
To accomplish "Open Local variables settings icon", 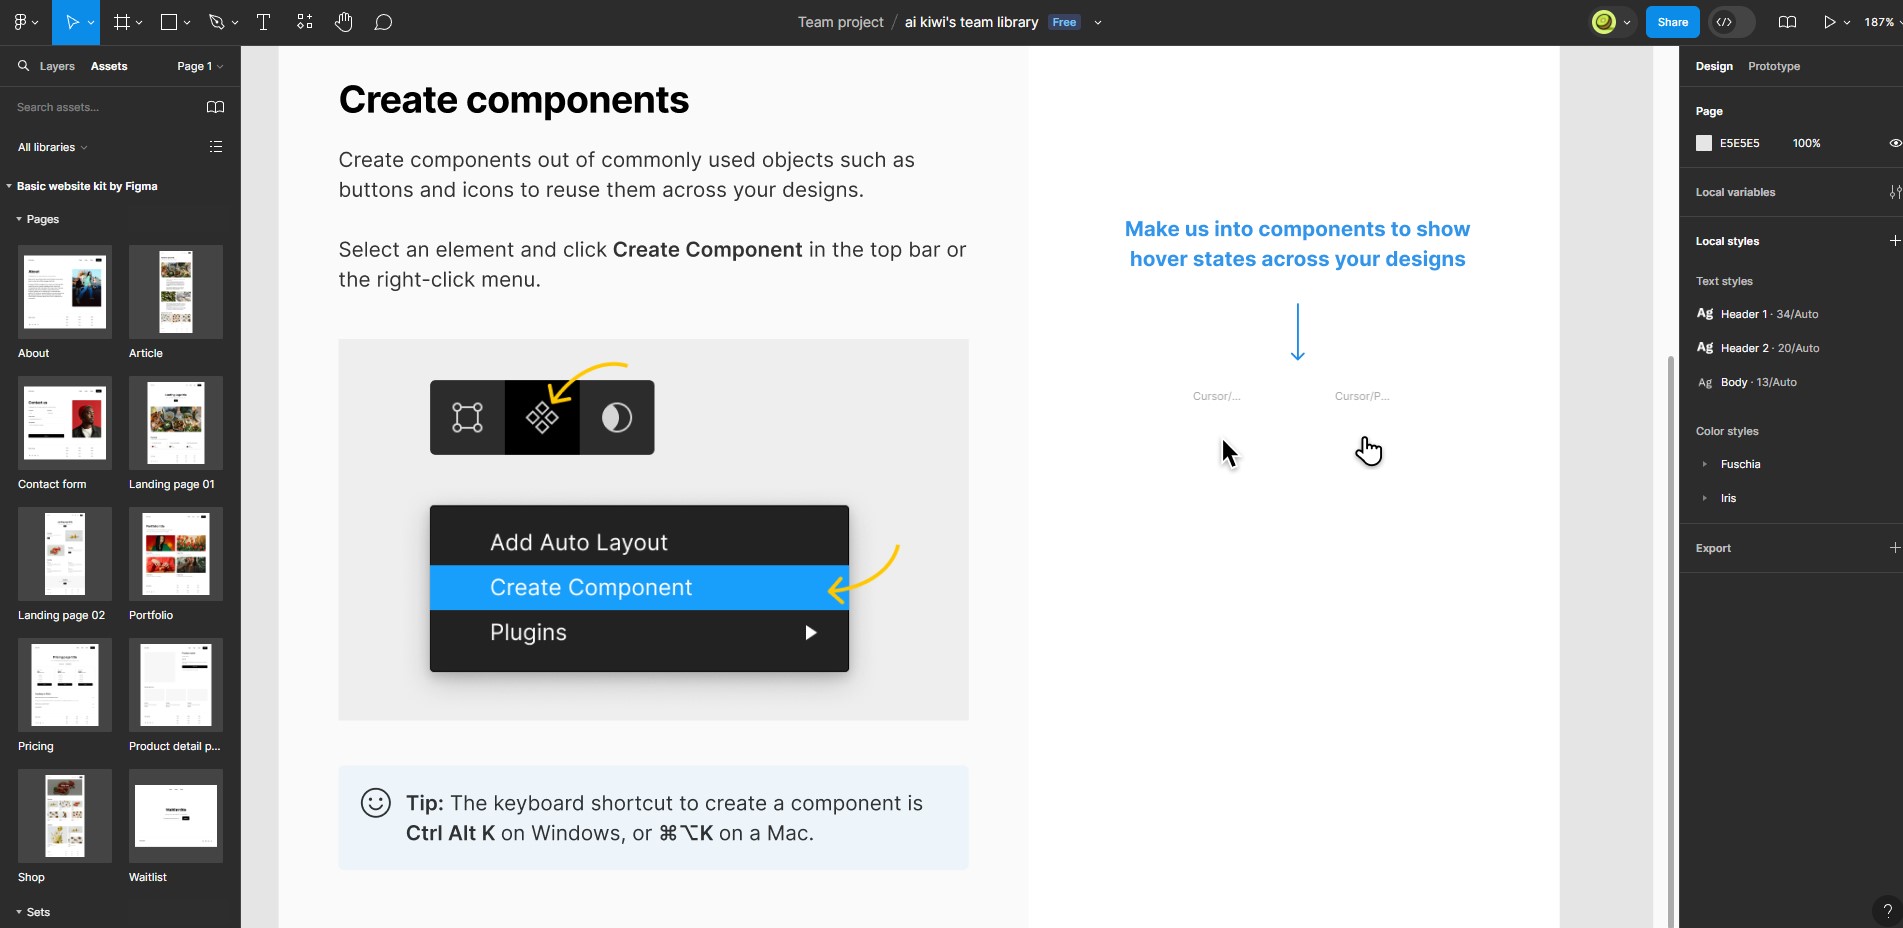I will pyautogui.click(x=1893, y=192).
